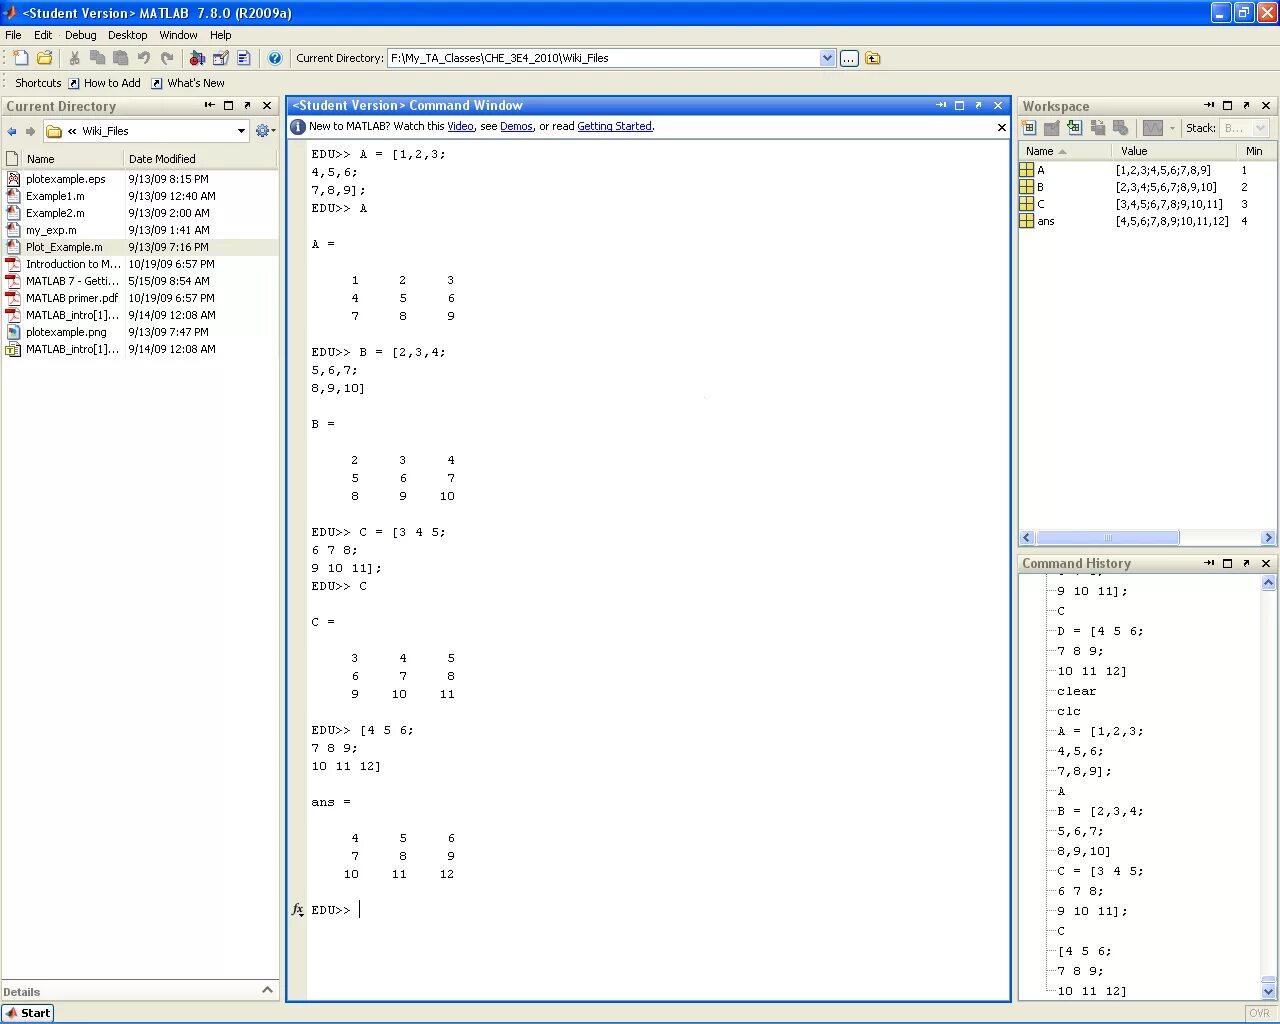Click Save workspace icon
The height and width of the screenshot is (1024, 1280).
pyautogui.click(x=1097, y=128)
